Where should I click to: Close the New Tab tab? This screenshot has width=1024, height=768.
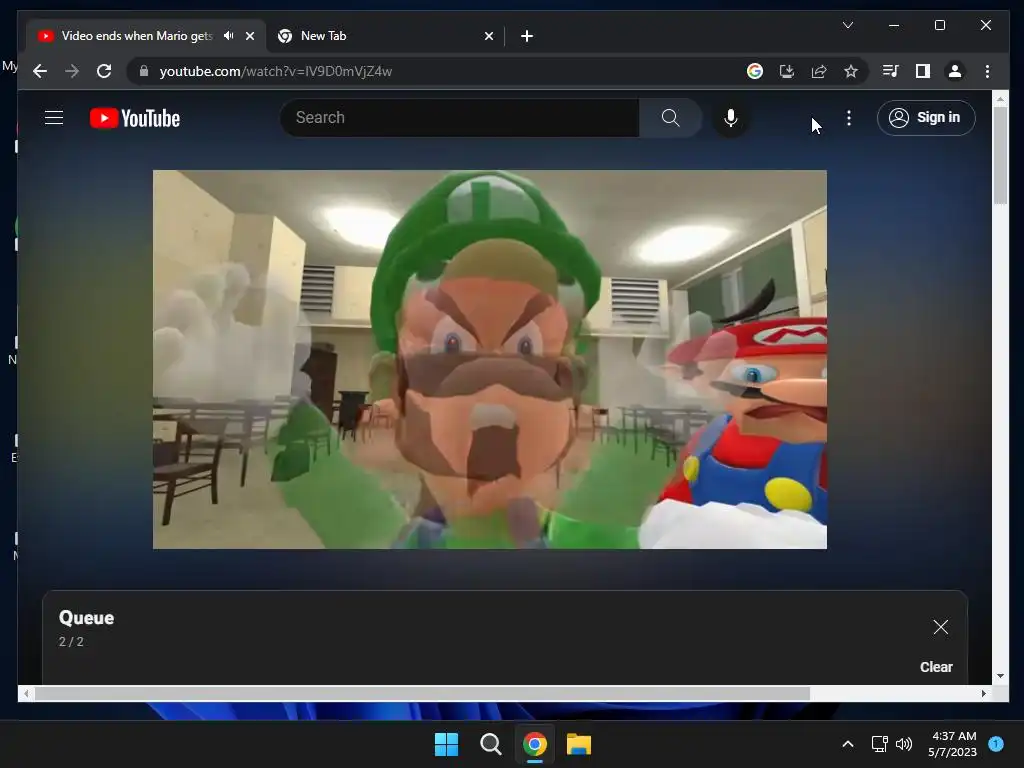(488, 36)
